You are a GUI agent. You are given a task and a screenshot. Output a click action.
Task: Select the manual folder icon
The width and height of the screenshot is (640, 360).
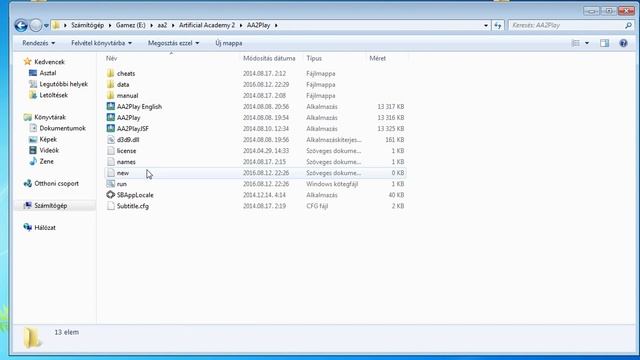[111, 95]
